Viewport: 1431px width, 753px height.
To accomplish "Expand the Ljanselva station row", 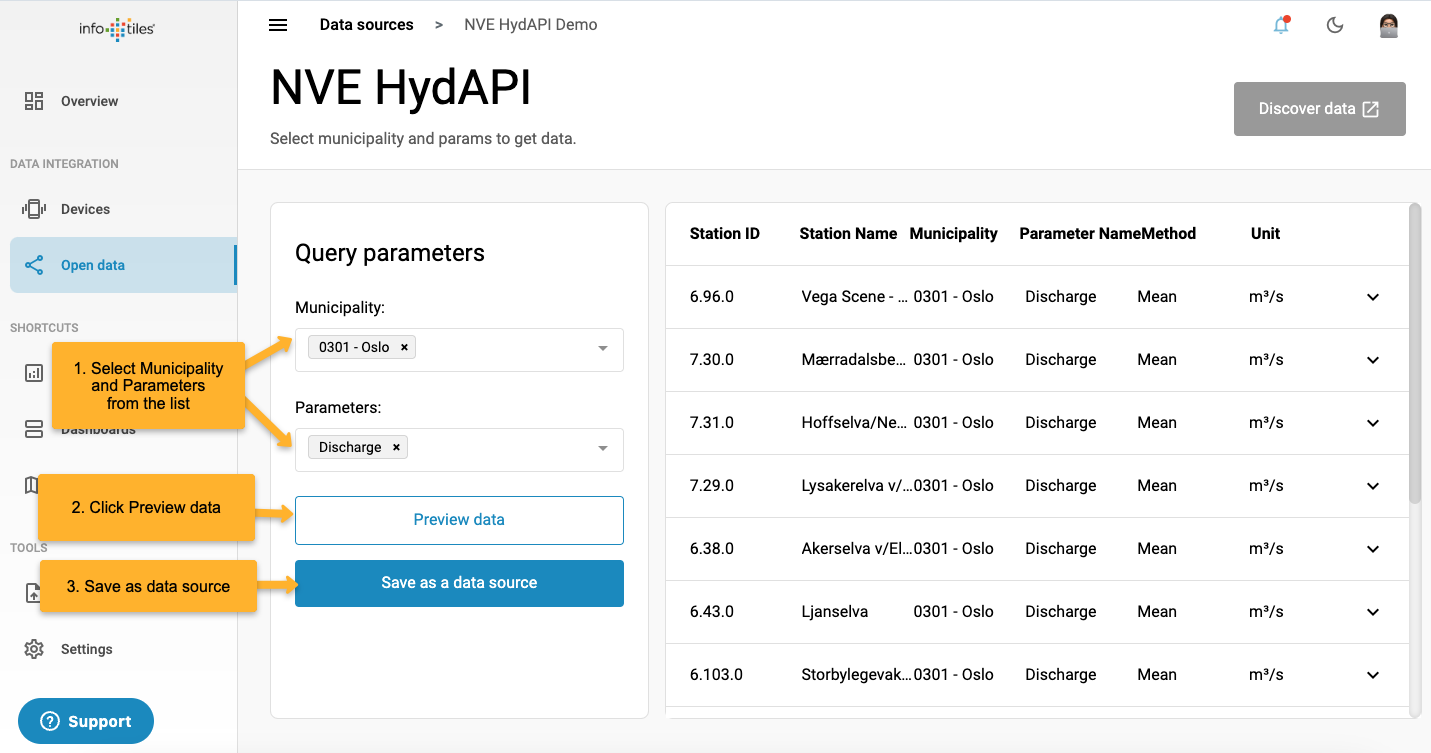I will [x=1373, y=612].
